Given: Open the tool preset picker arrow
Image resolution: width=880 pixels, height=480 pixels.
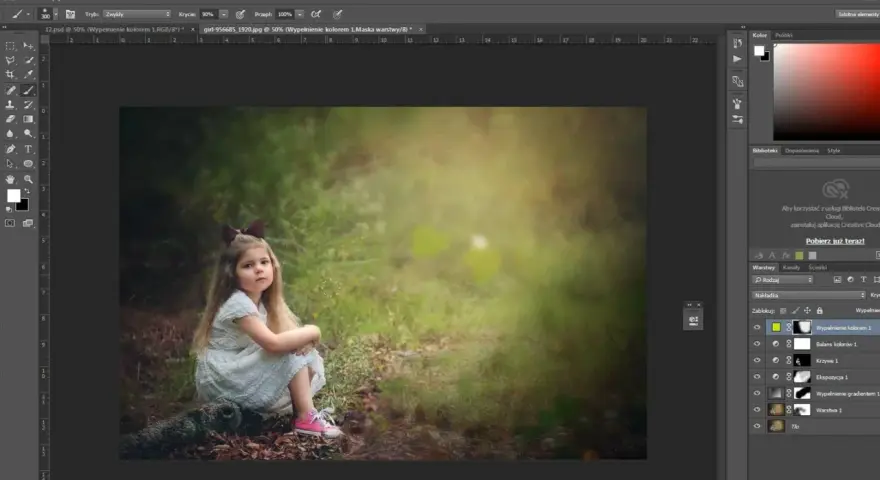Looking at the screenshot, I should click(28, 15).
